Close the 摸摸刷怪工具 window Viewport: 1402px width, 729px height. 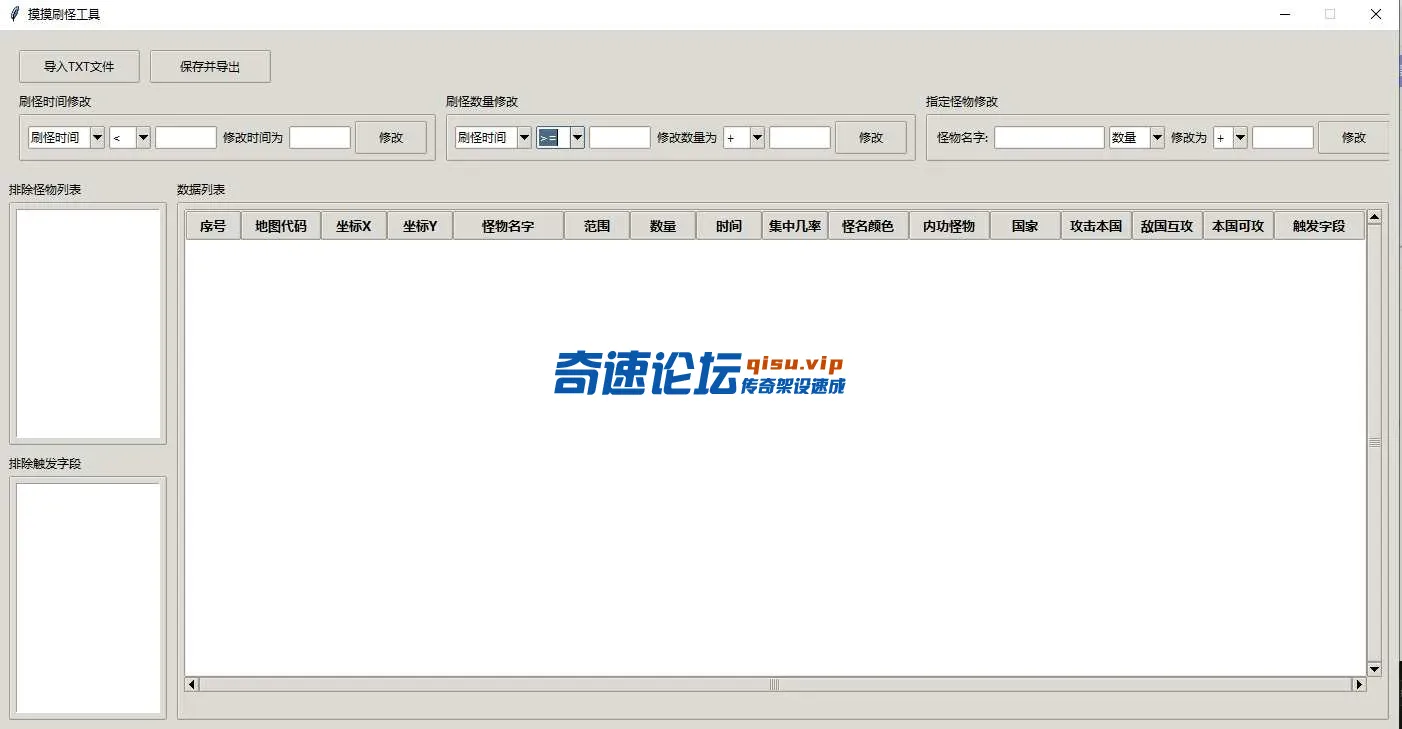tap(1376, 14)
